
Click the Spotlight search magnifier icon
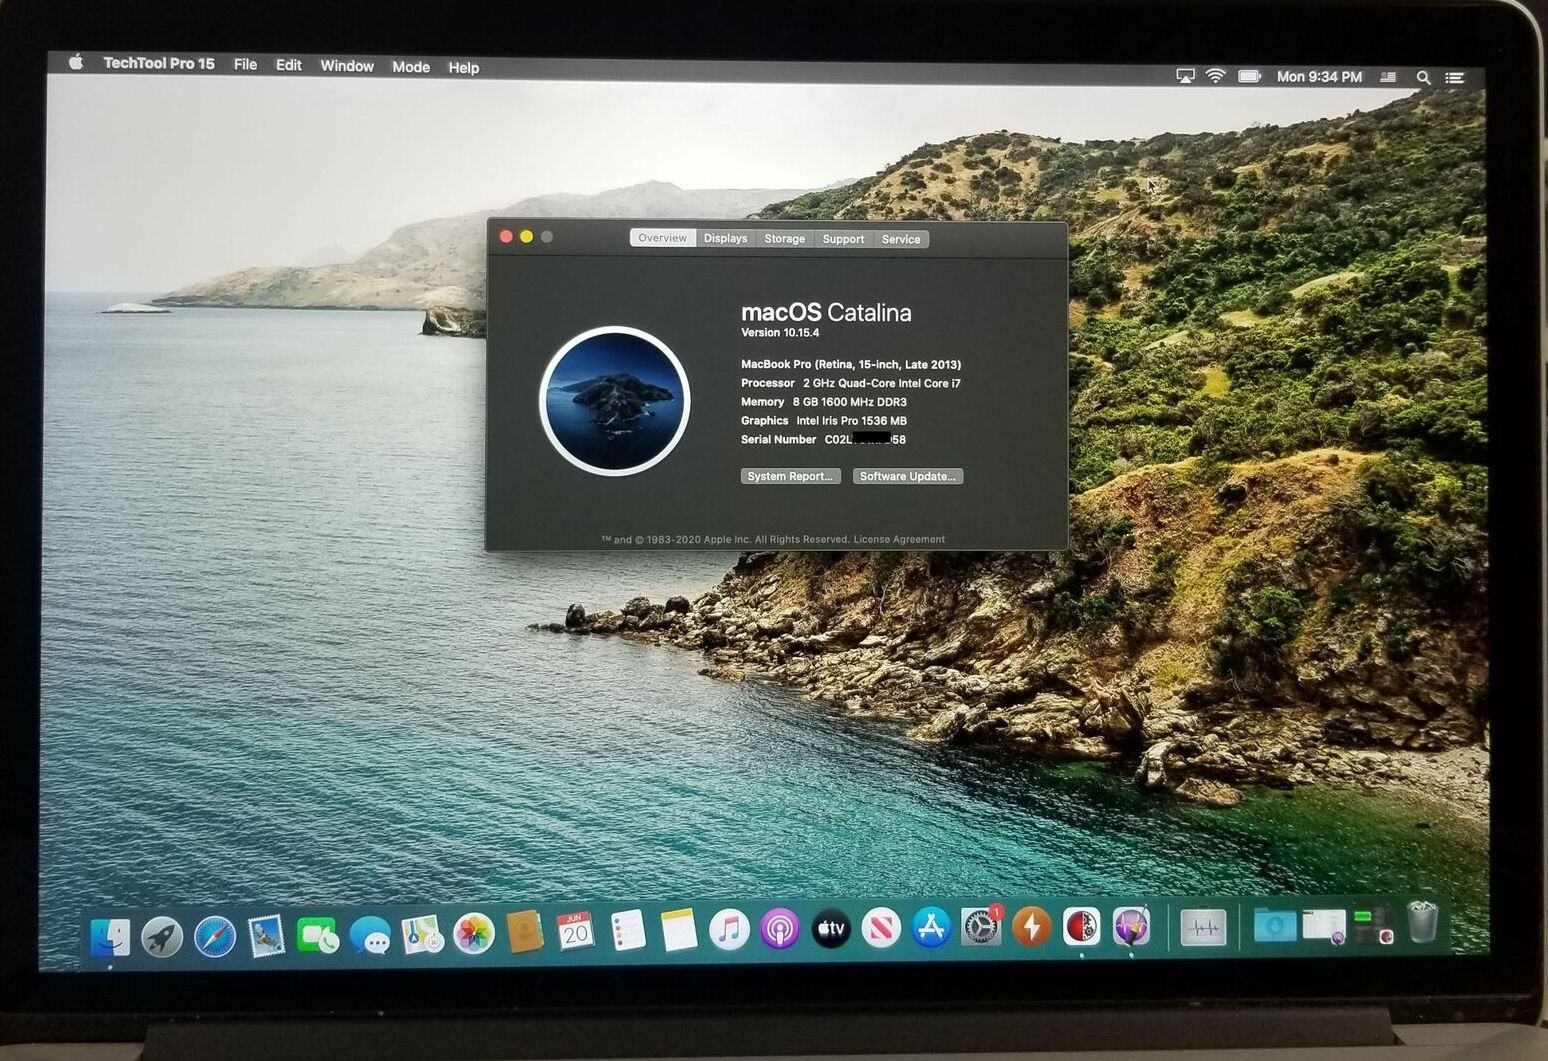click(1423, 77)
